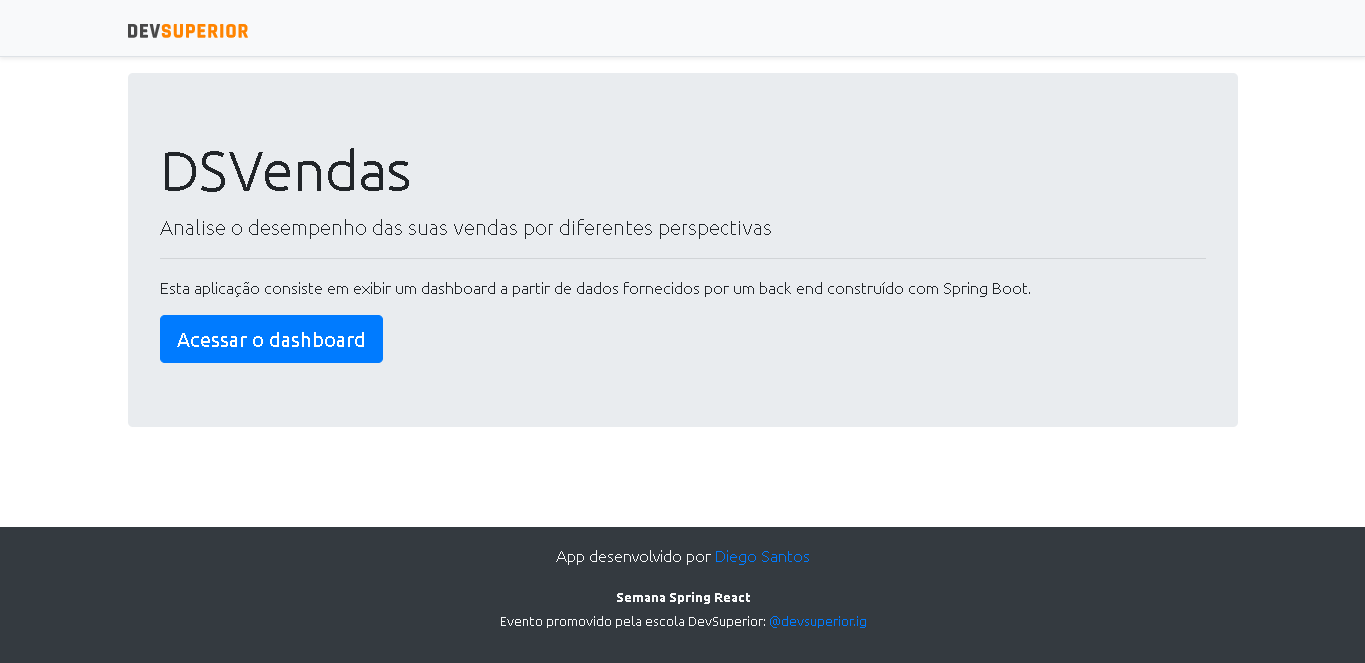
Task: Click the paragraph starting 'Esta aplicação consiste'
Action: point(595,289)
